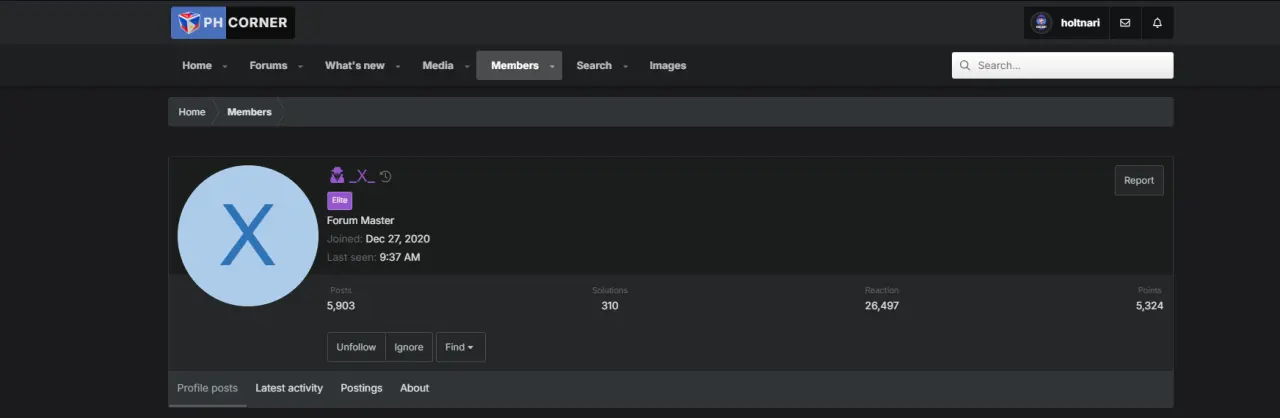Image resolution: width=1280 pixels, height=418 pixels.
Task: Open What's new in navigation
Action: pyautogui.click(x=355, y=65)
